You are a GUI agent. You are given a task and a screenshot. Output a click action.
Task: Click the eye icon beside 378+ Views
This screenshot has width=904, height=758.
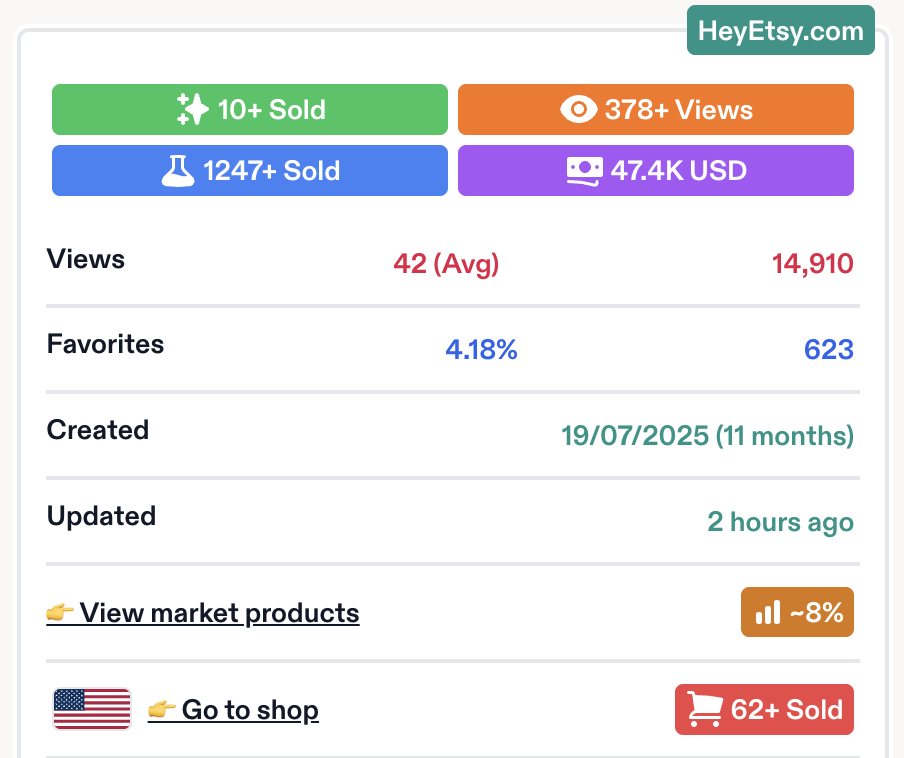578,109
